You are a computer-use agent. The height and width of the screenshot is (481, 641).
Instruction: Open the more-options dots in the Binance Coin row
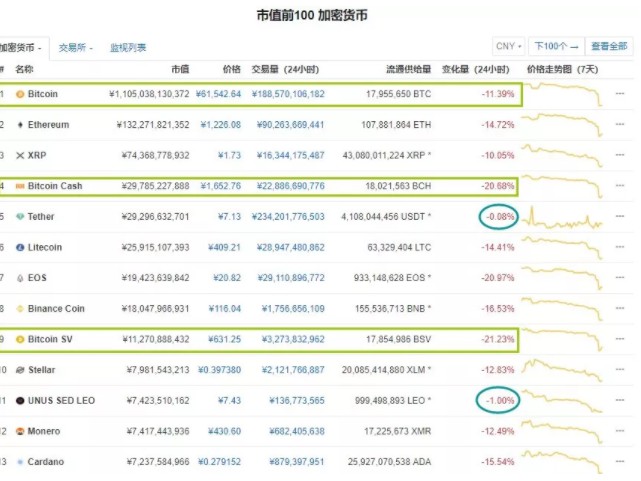620,308
